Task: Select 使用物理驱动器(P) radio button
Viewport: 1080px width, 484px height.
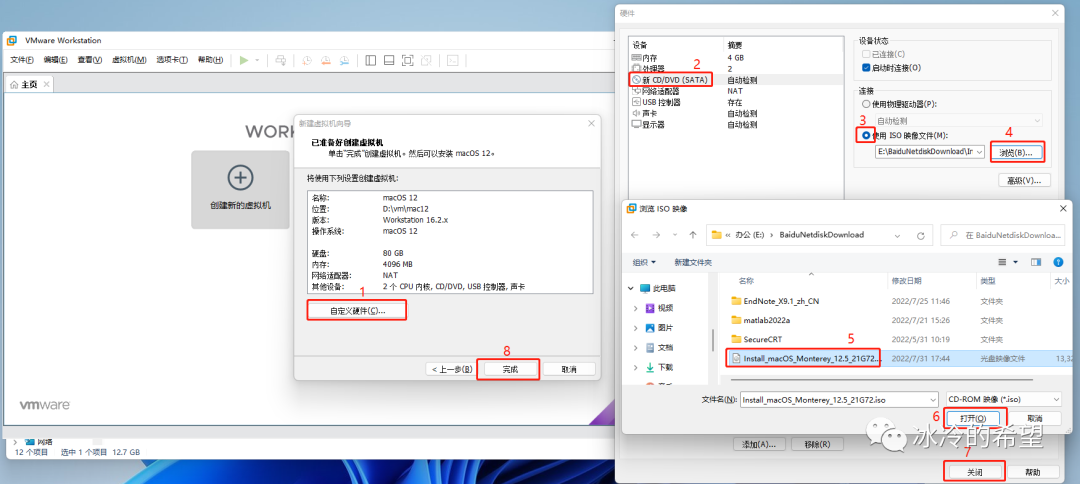Action: 866,104
